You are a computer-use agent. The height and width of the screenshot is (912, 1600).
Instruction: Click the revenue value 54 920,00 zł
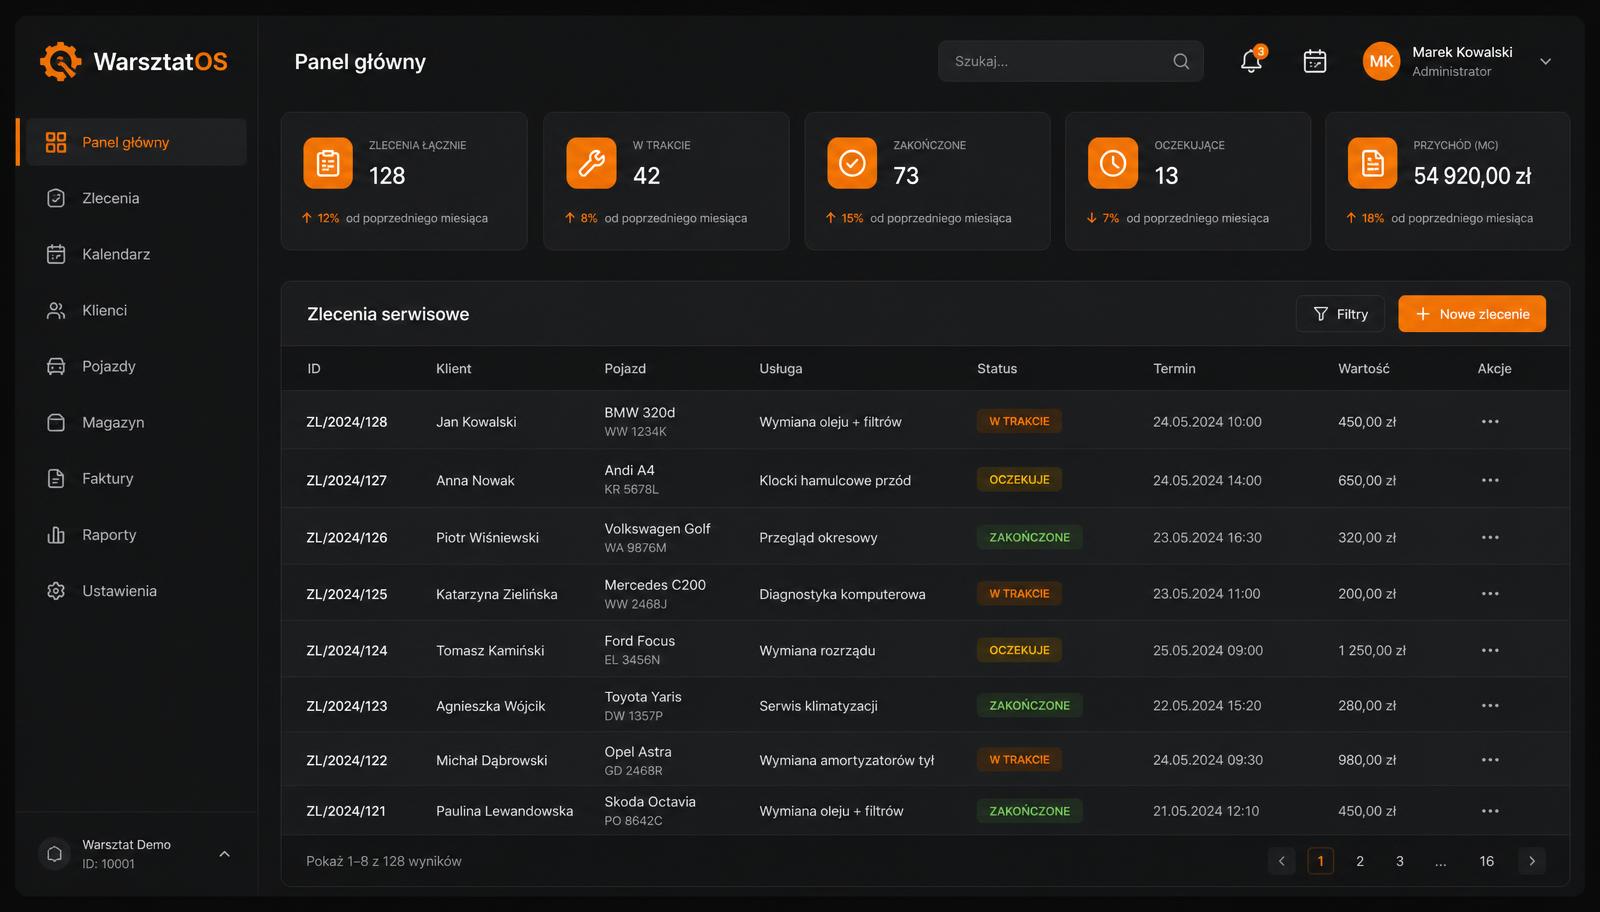coord(1472,176)
